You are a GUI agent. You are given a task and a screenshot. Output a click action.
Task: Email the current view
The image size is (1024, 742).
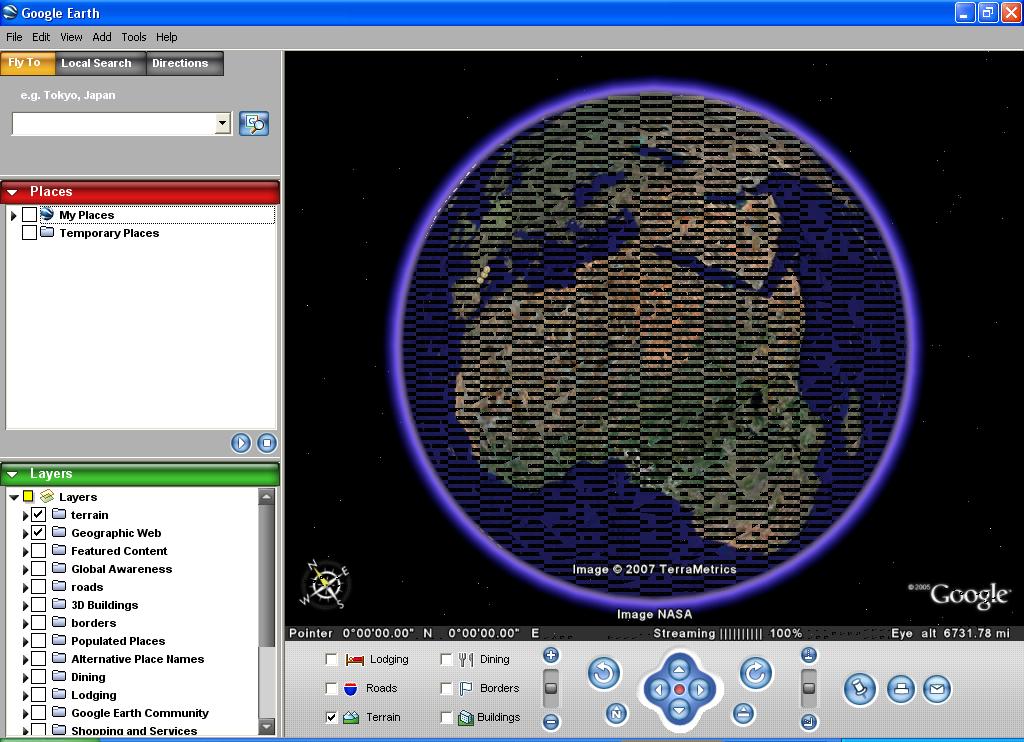coord(936,689)
